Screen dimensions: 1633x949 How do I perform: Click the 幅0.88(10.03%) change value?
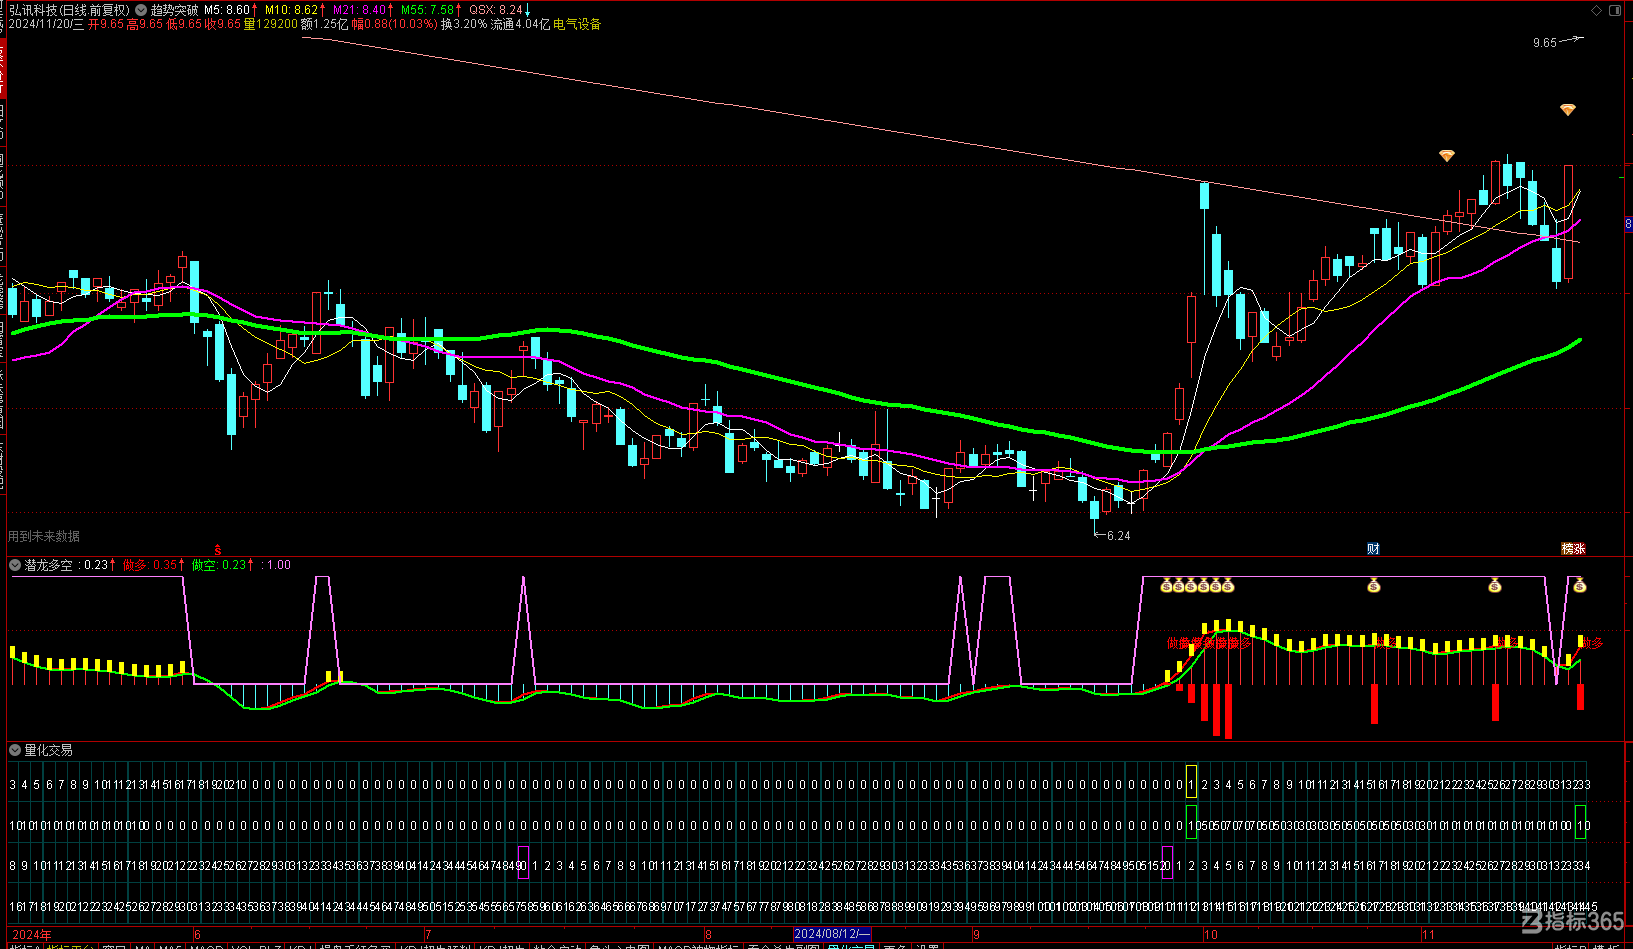pyautogui.click(x=394, y=24)
